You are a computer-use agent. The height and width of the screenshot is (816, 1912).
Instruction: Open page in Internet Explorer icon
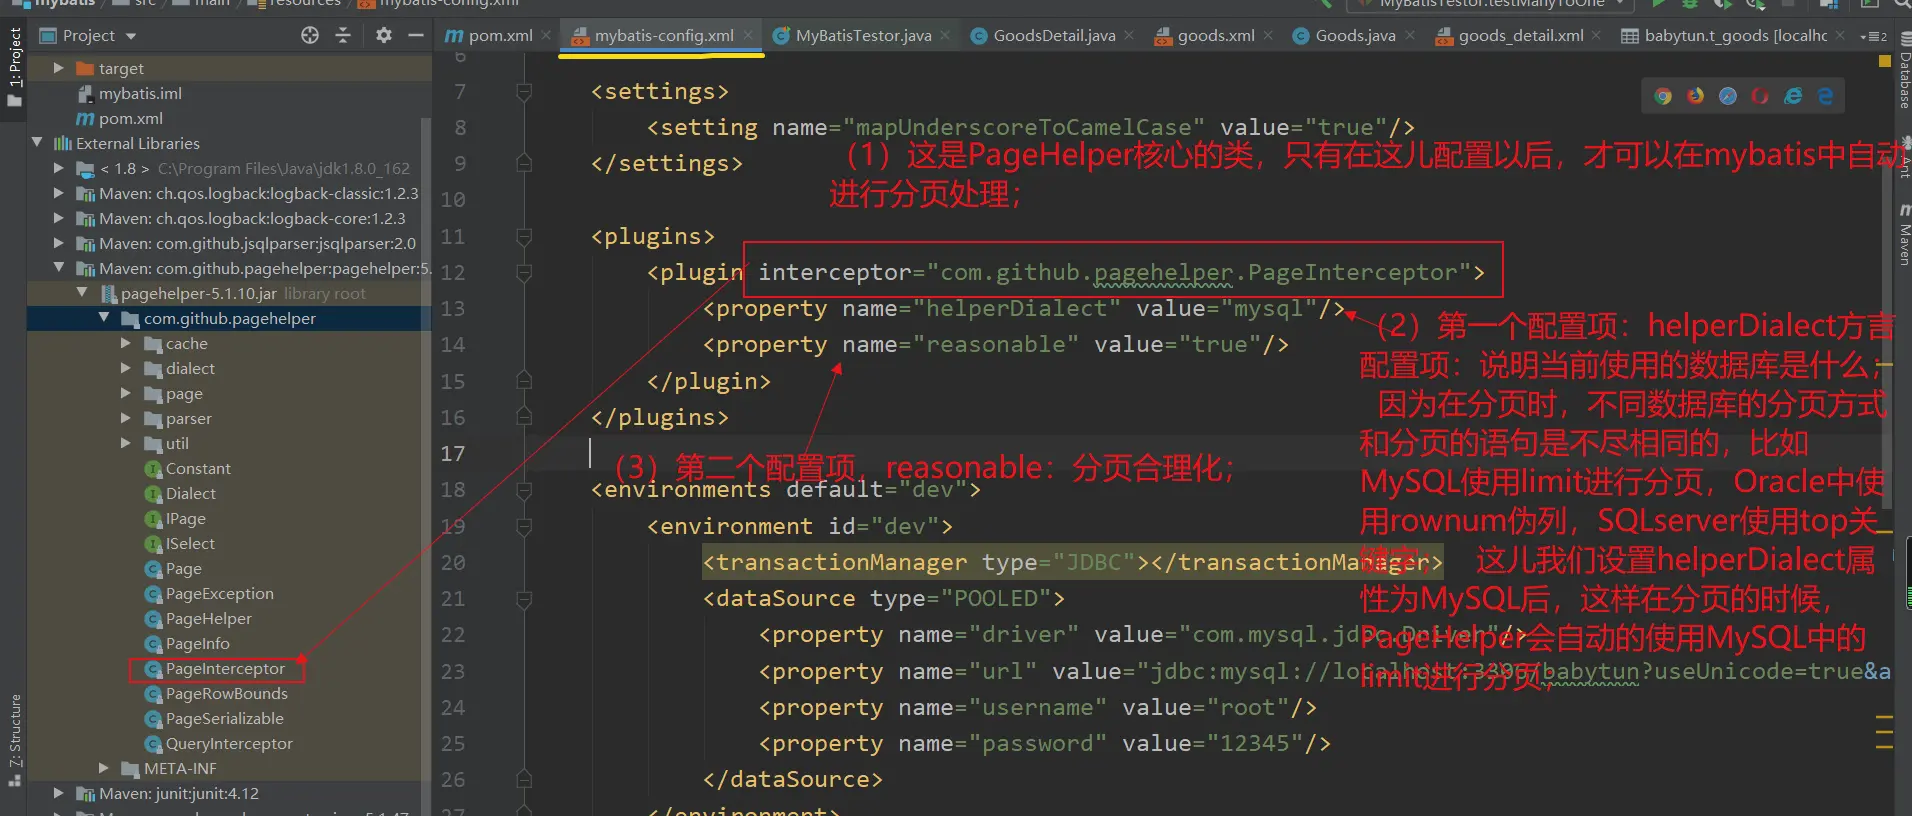1793,96
